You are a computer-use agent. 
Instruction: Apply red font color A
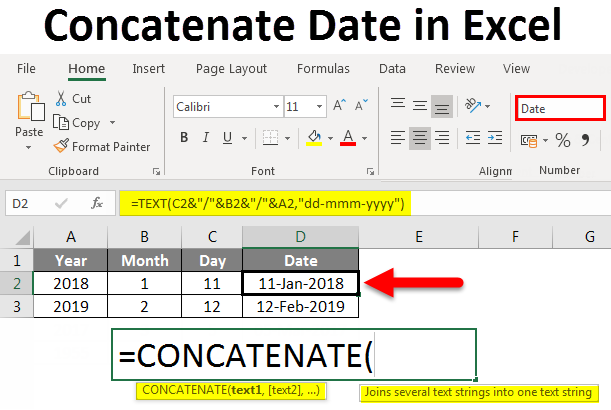click(x=348, y=138)
